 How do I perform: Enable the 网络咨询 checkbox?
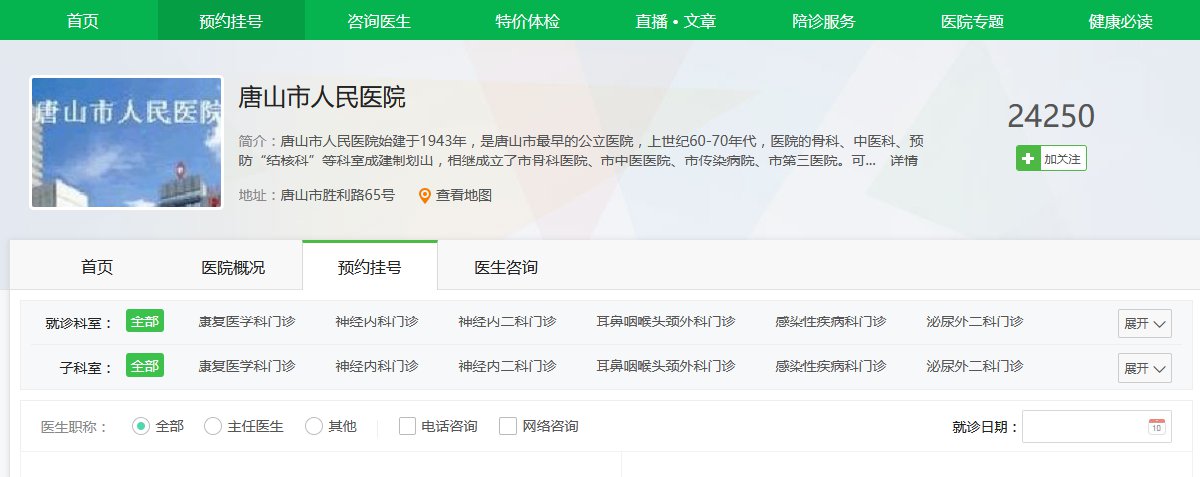[x=508, y=426]
